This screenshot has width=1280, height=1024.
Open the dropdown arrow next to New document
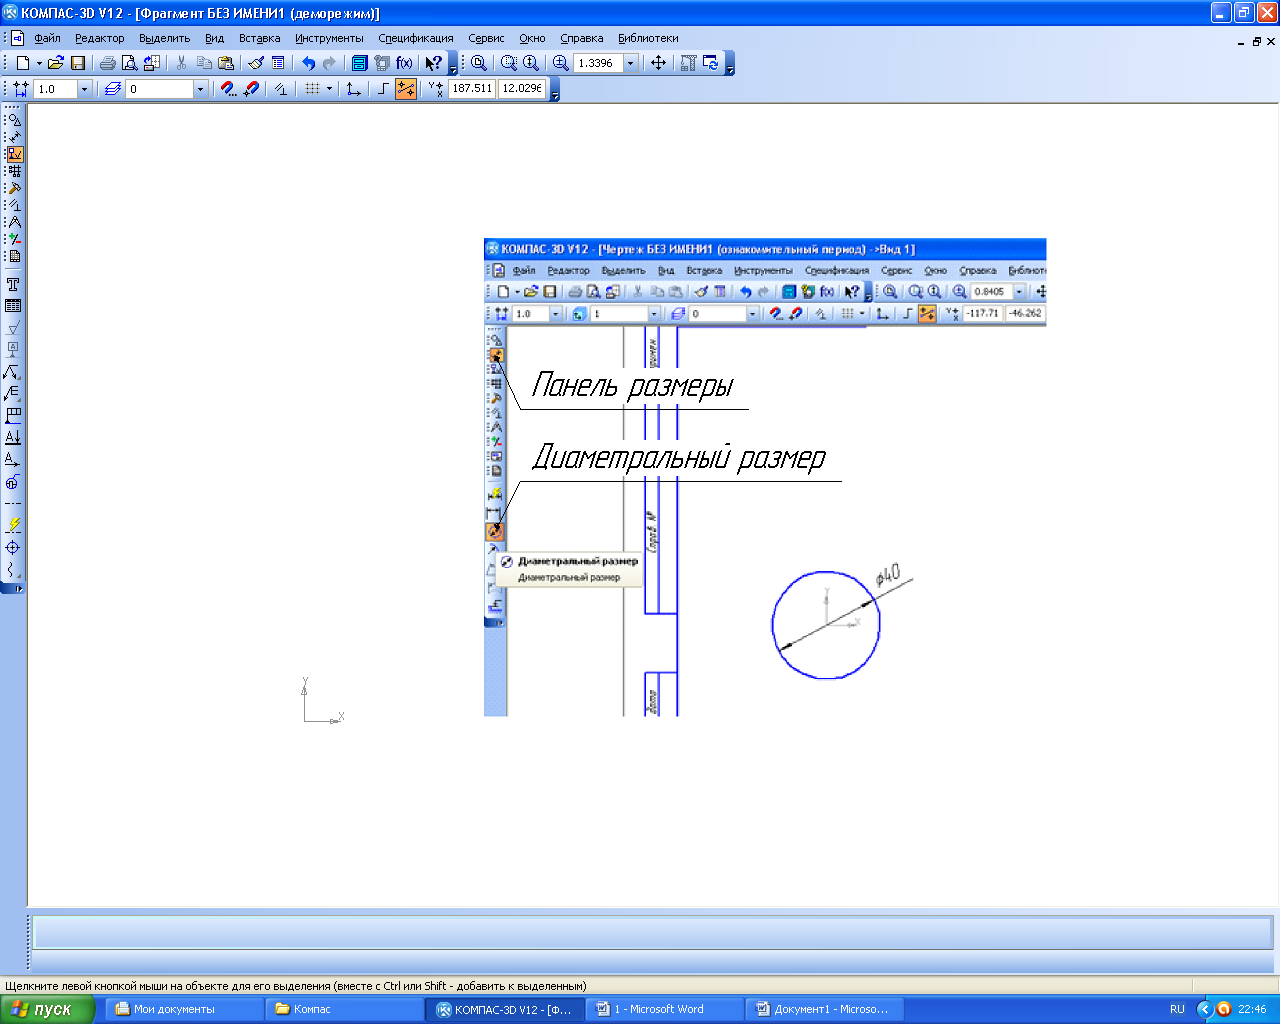tap(39, 62)
